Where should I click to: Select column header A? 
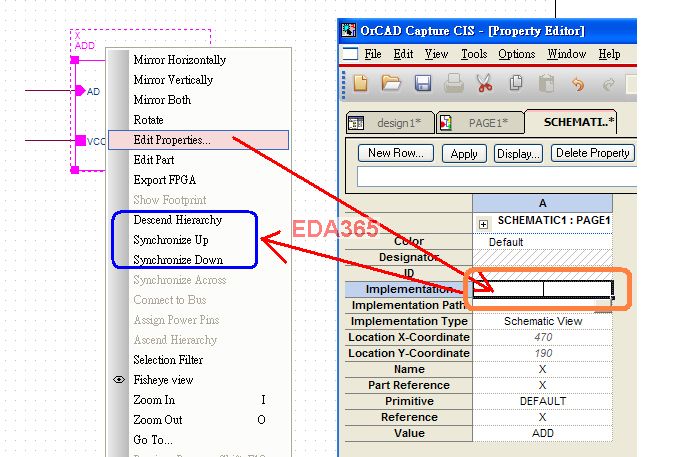click(543, 203)
